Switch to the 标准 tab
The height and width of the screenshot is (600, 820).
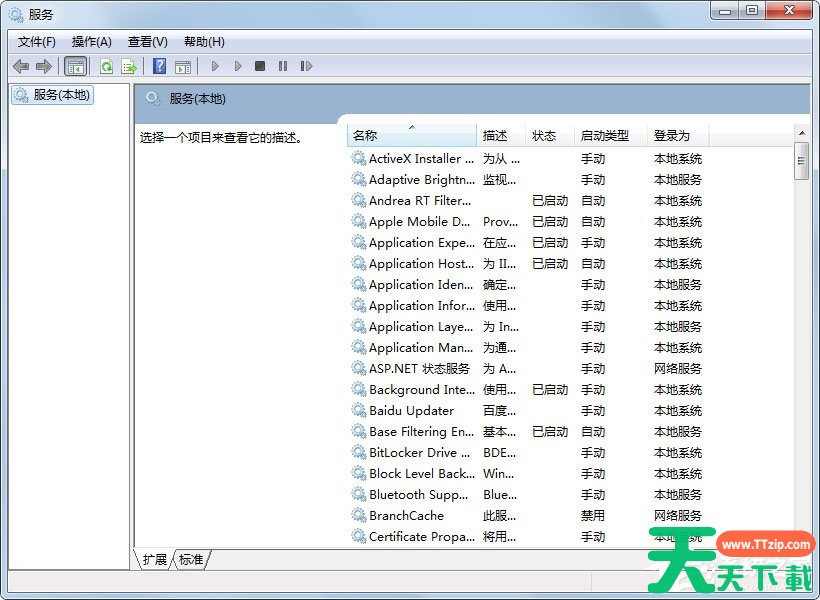coord(191,559)
